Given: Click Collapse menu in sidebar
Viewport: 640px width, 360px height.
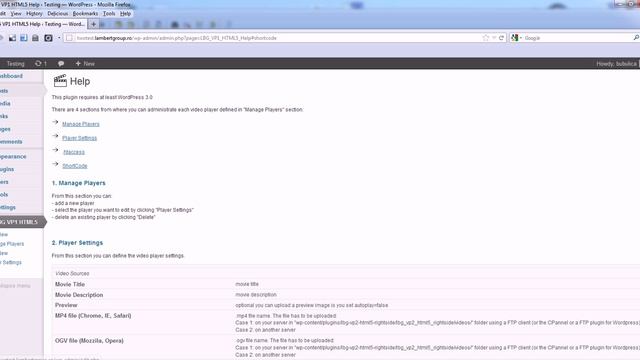Looking at the screenshot, I should coord(16,286).
